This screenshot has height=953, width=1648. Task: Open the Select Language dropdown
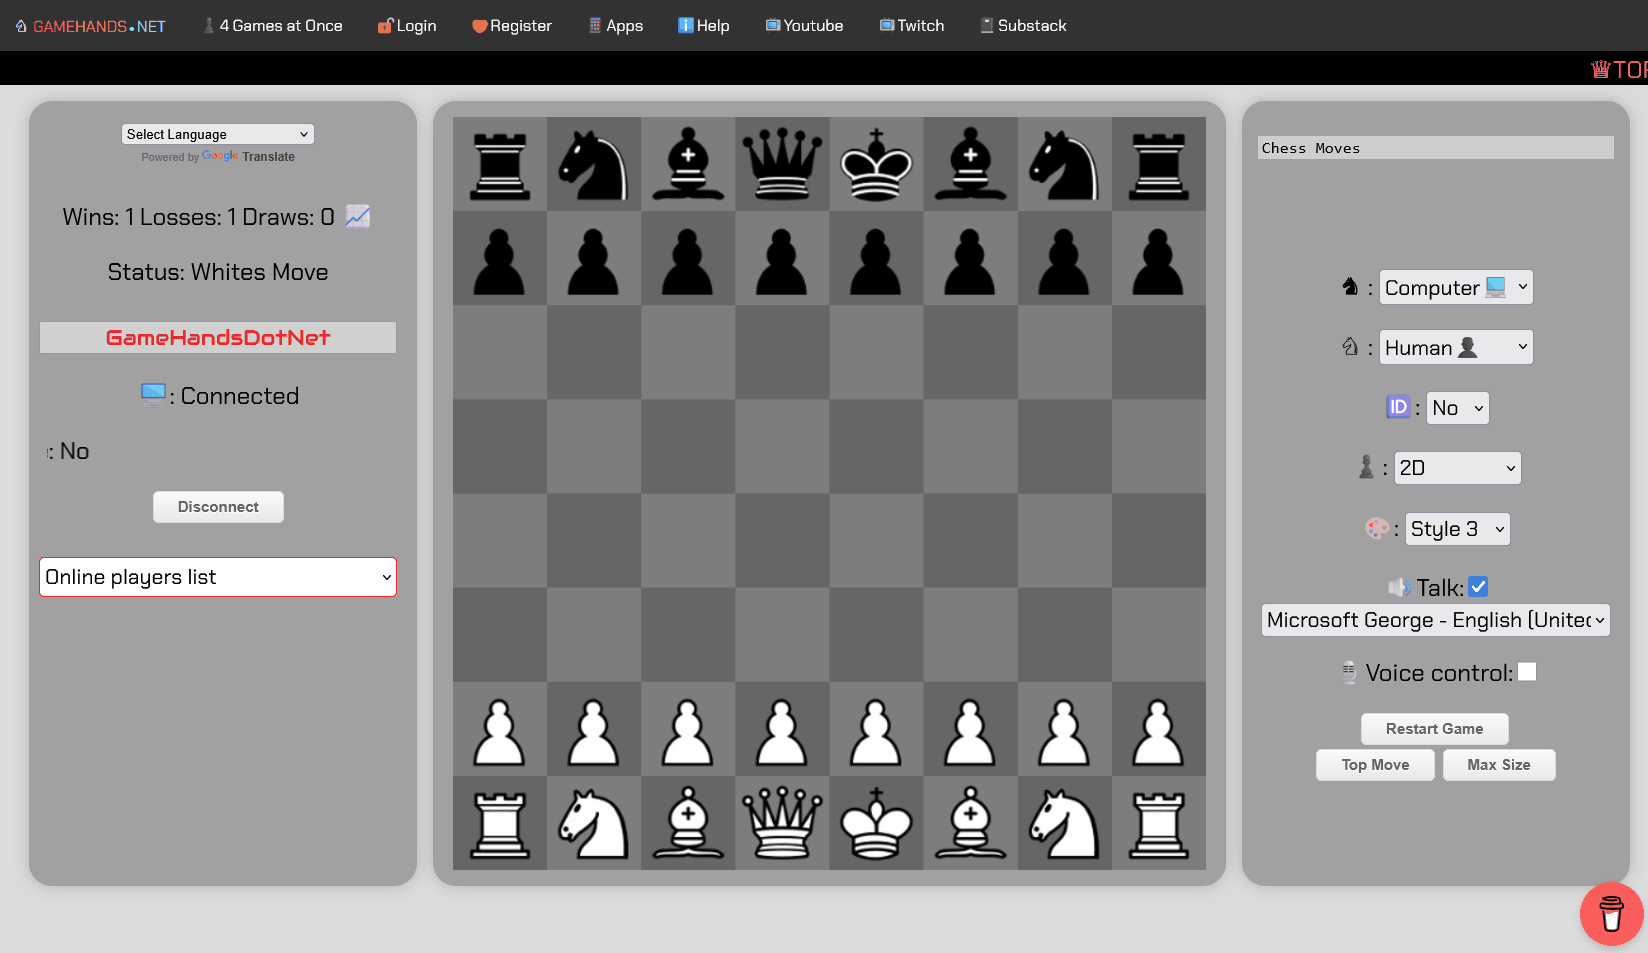coord(217,134)
